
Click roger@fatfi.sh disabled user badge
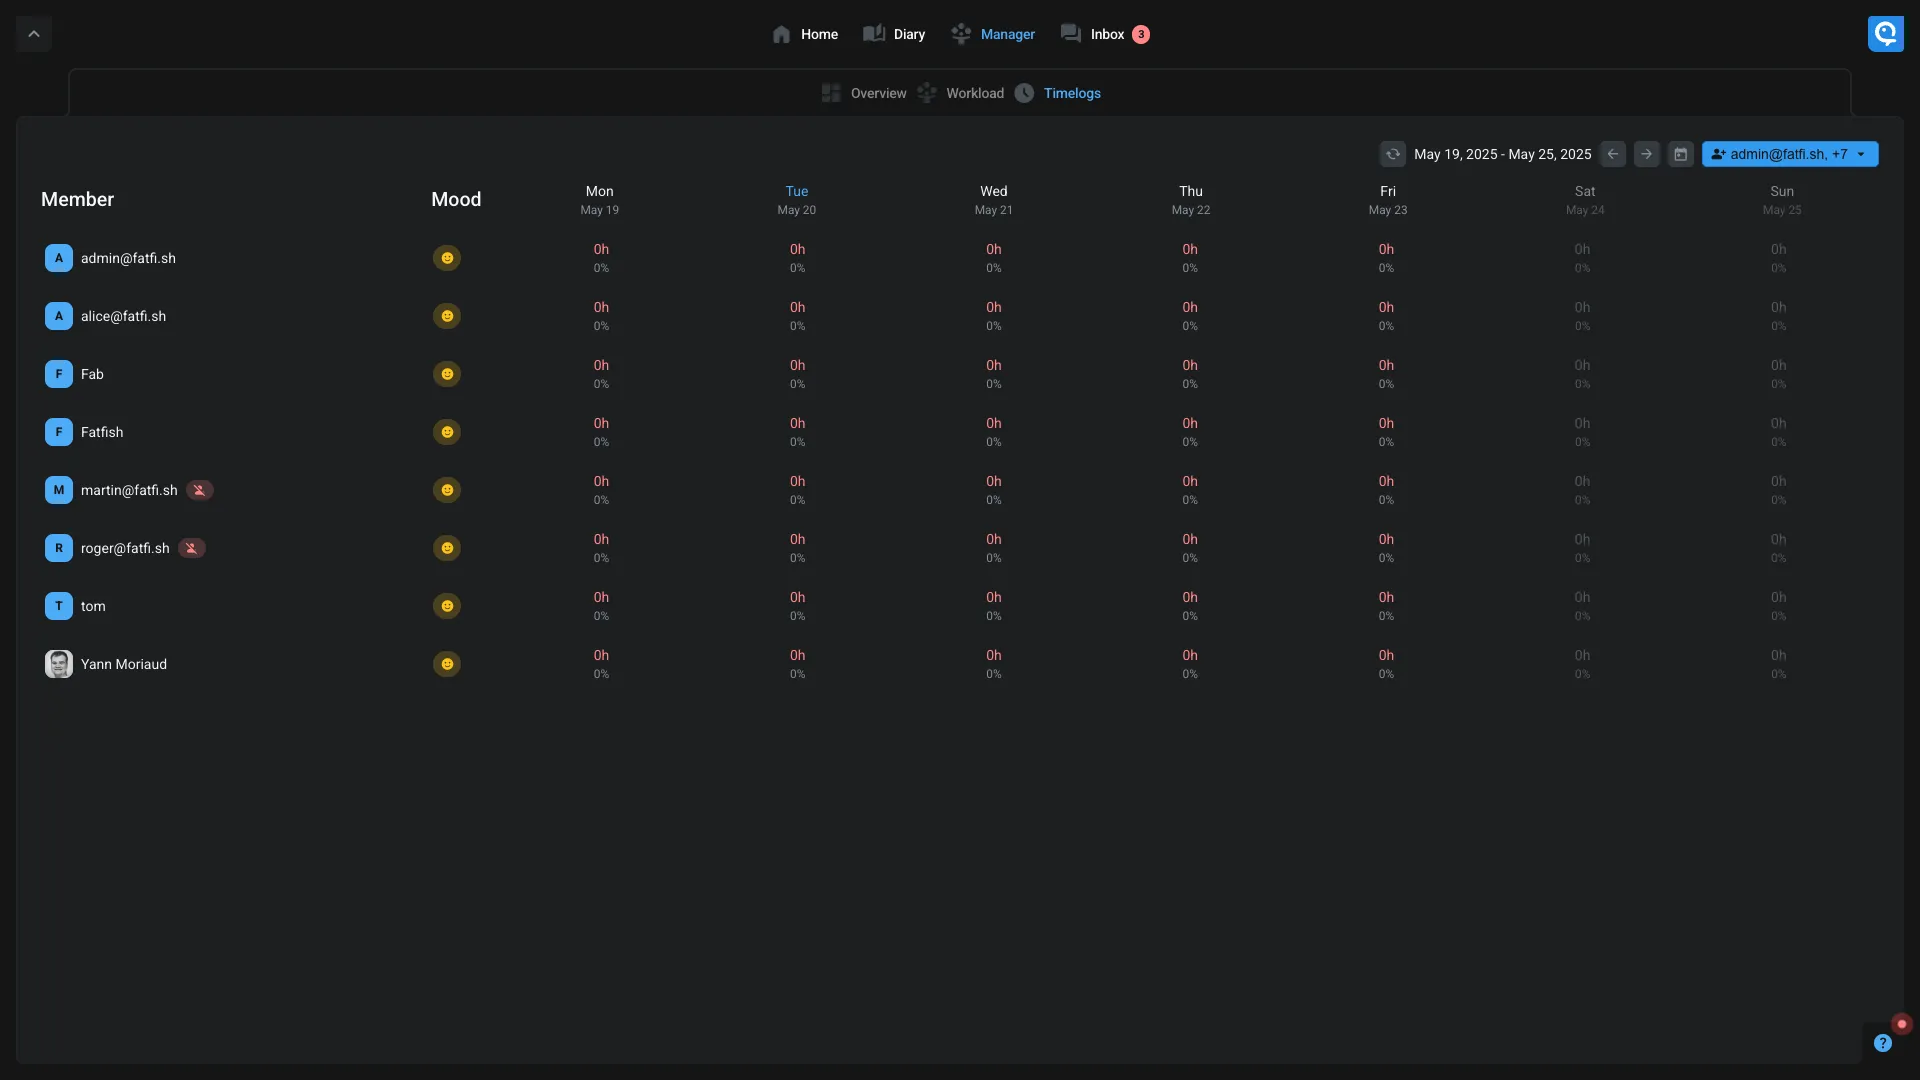click(x=191, y=548)
